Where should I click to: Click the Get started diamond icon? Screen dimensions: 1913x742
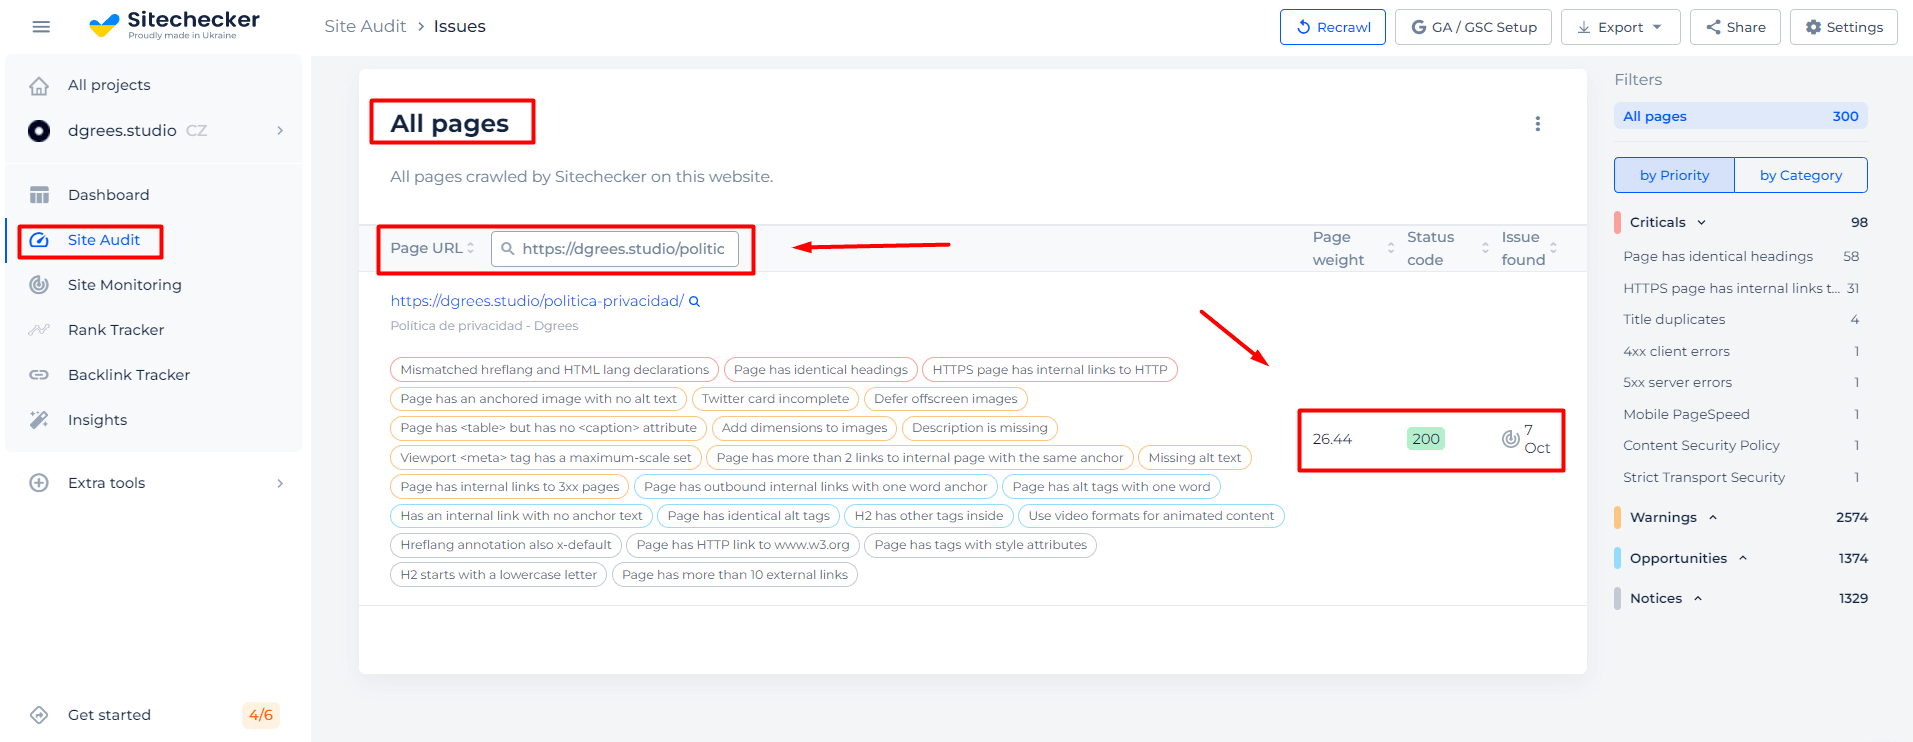coord(39,715)
